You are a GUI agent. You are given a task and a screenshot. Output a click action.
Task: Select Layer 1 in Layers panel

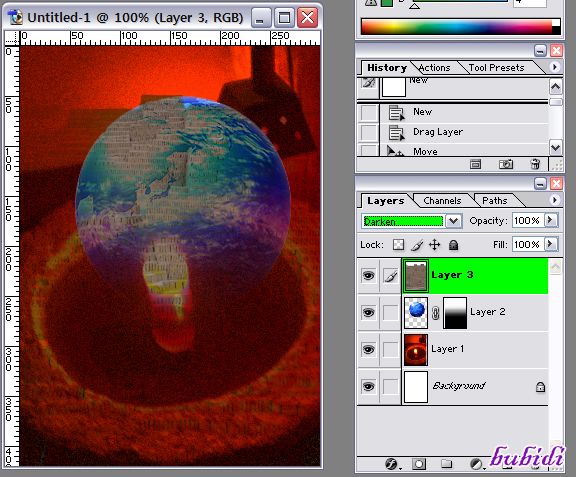tap(475, 349)
